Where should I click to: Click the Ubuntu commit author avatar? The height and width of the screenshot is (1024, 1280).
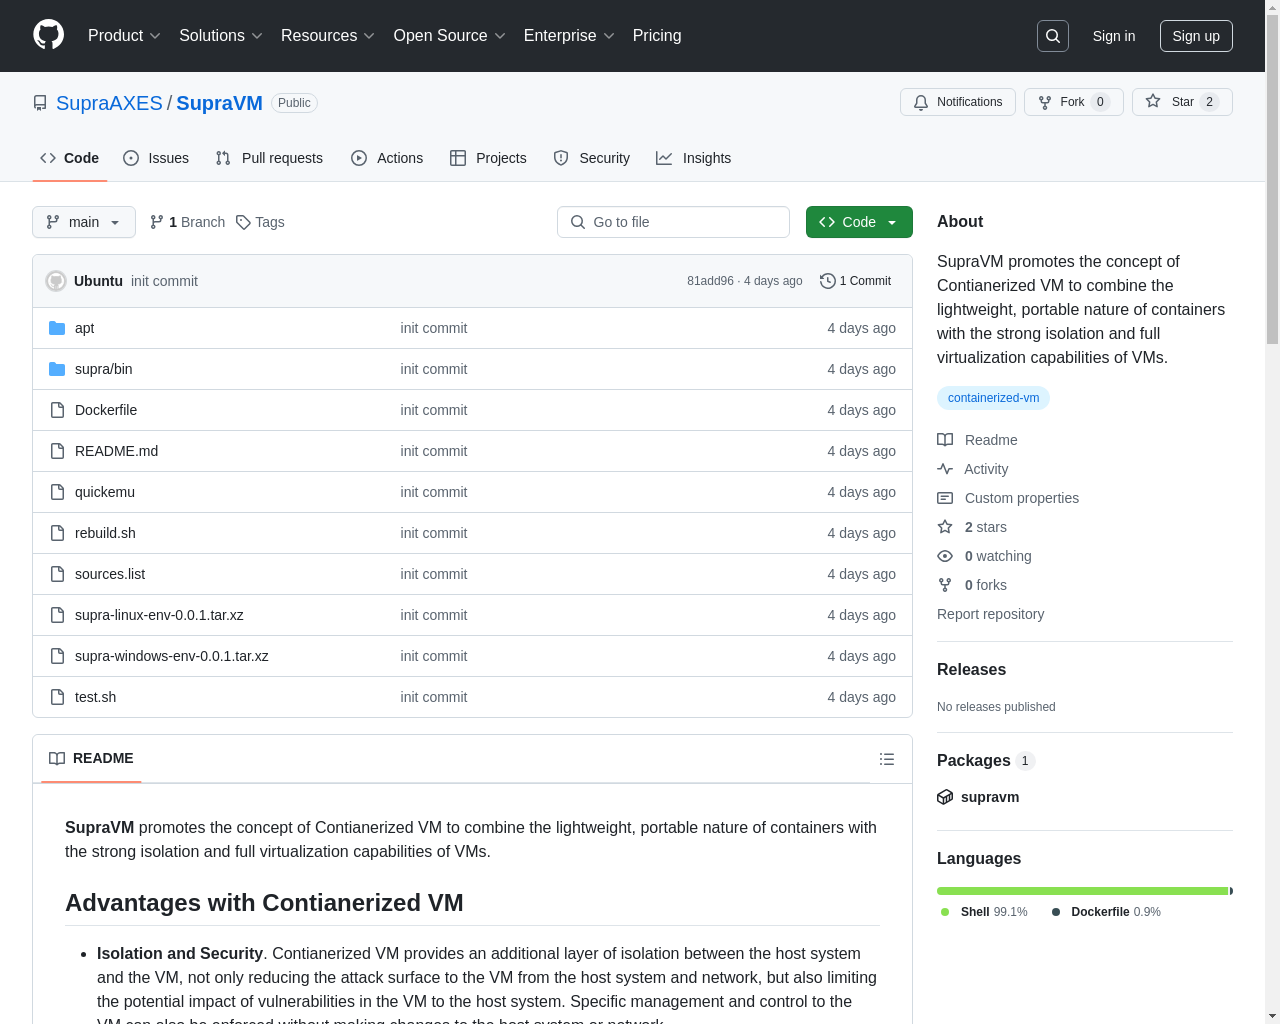(x=56, y=281)
